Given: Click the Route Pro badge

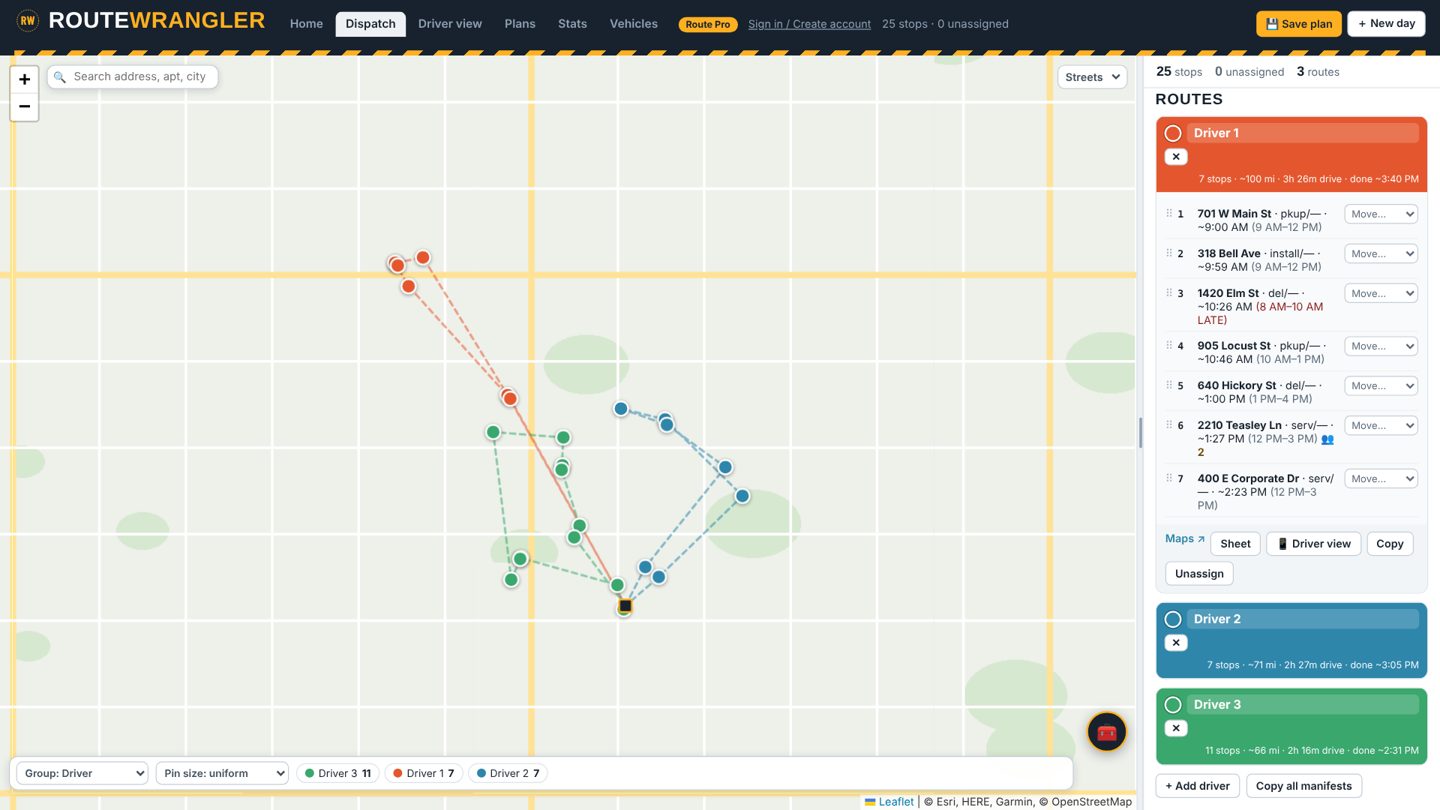Looking at the screenshot, I should pos(708,24).
